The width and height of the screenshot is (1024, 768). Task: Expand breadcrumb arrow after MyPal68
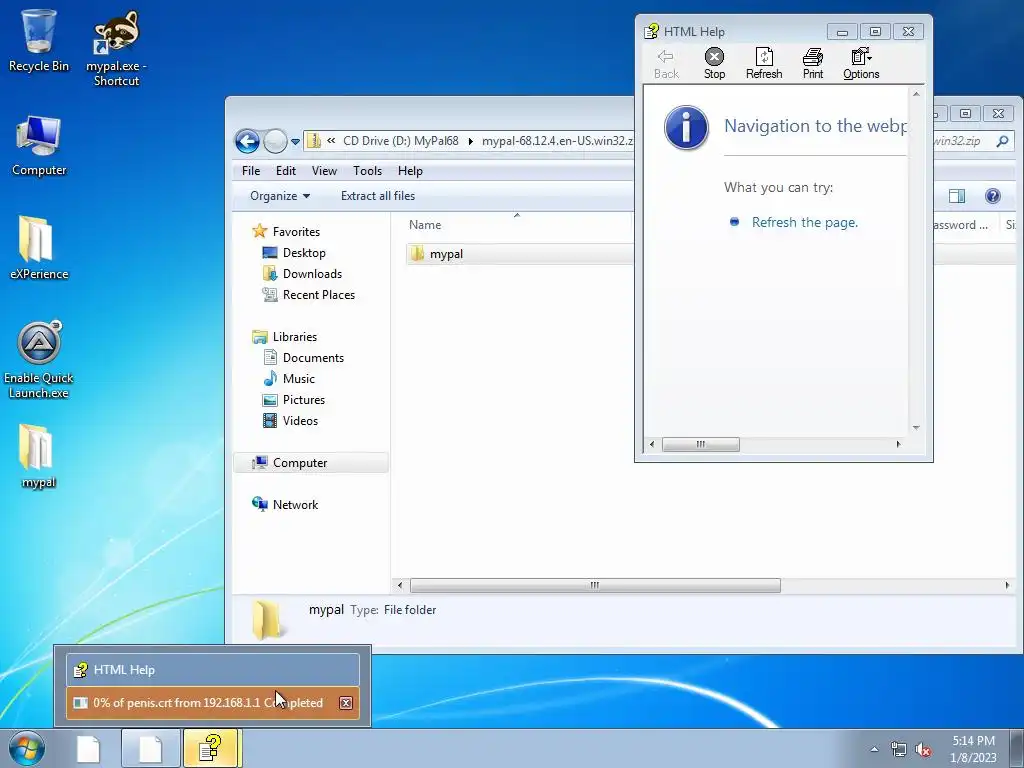[x=470, y=141]
